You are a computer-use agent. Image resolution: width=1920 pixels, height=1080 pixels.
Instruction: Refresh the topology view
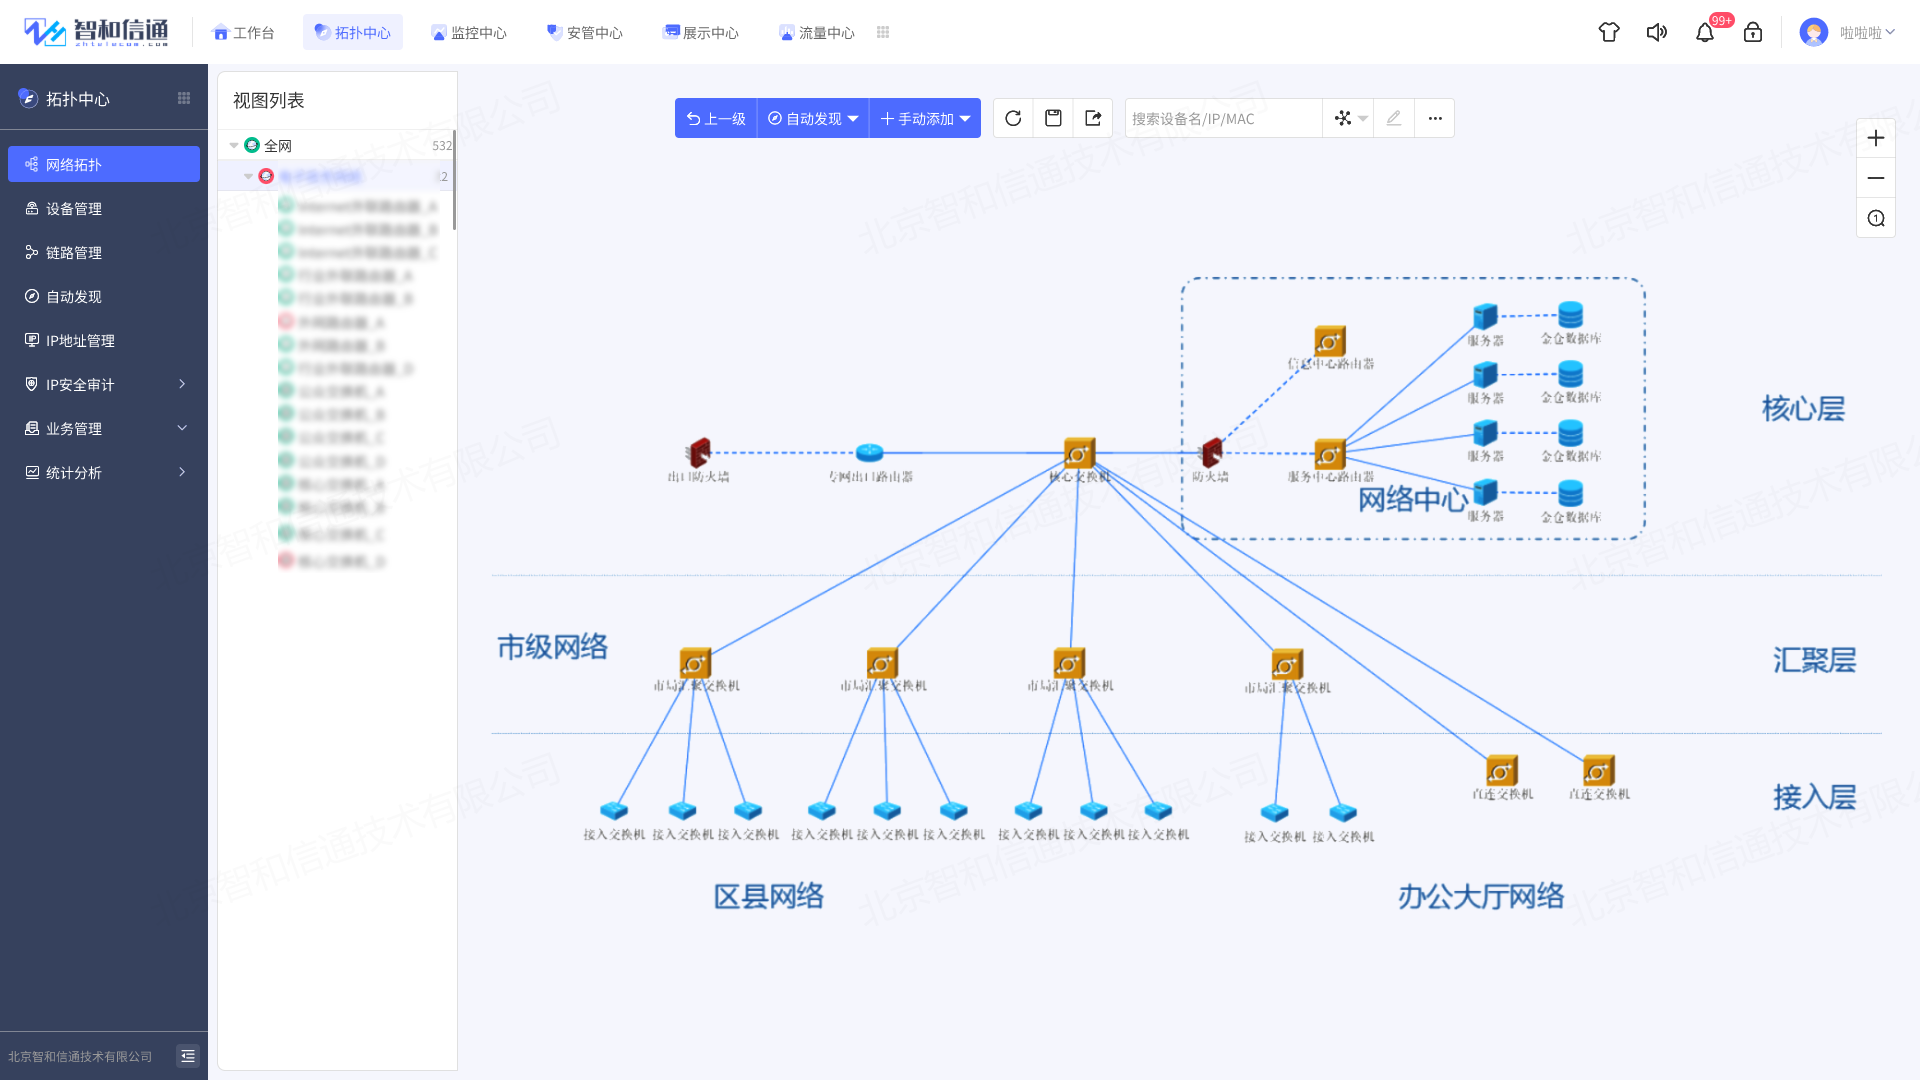pos(1013,118)
